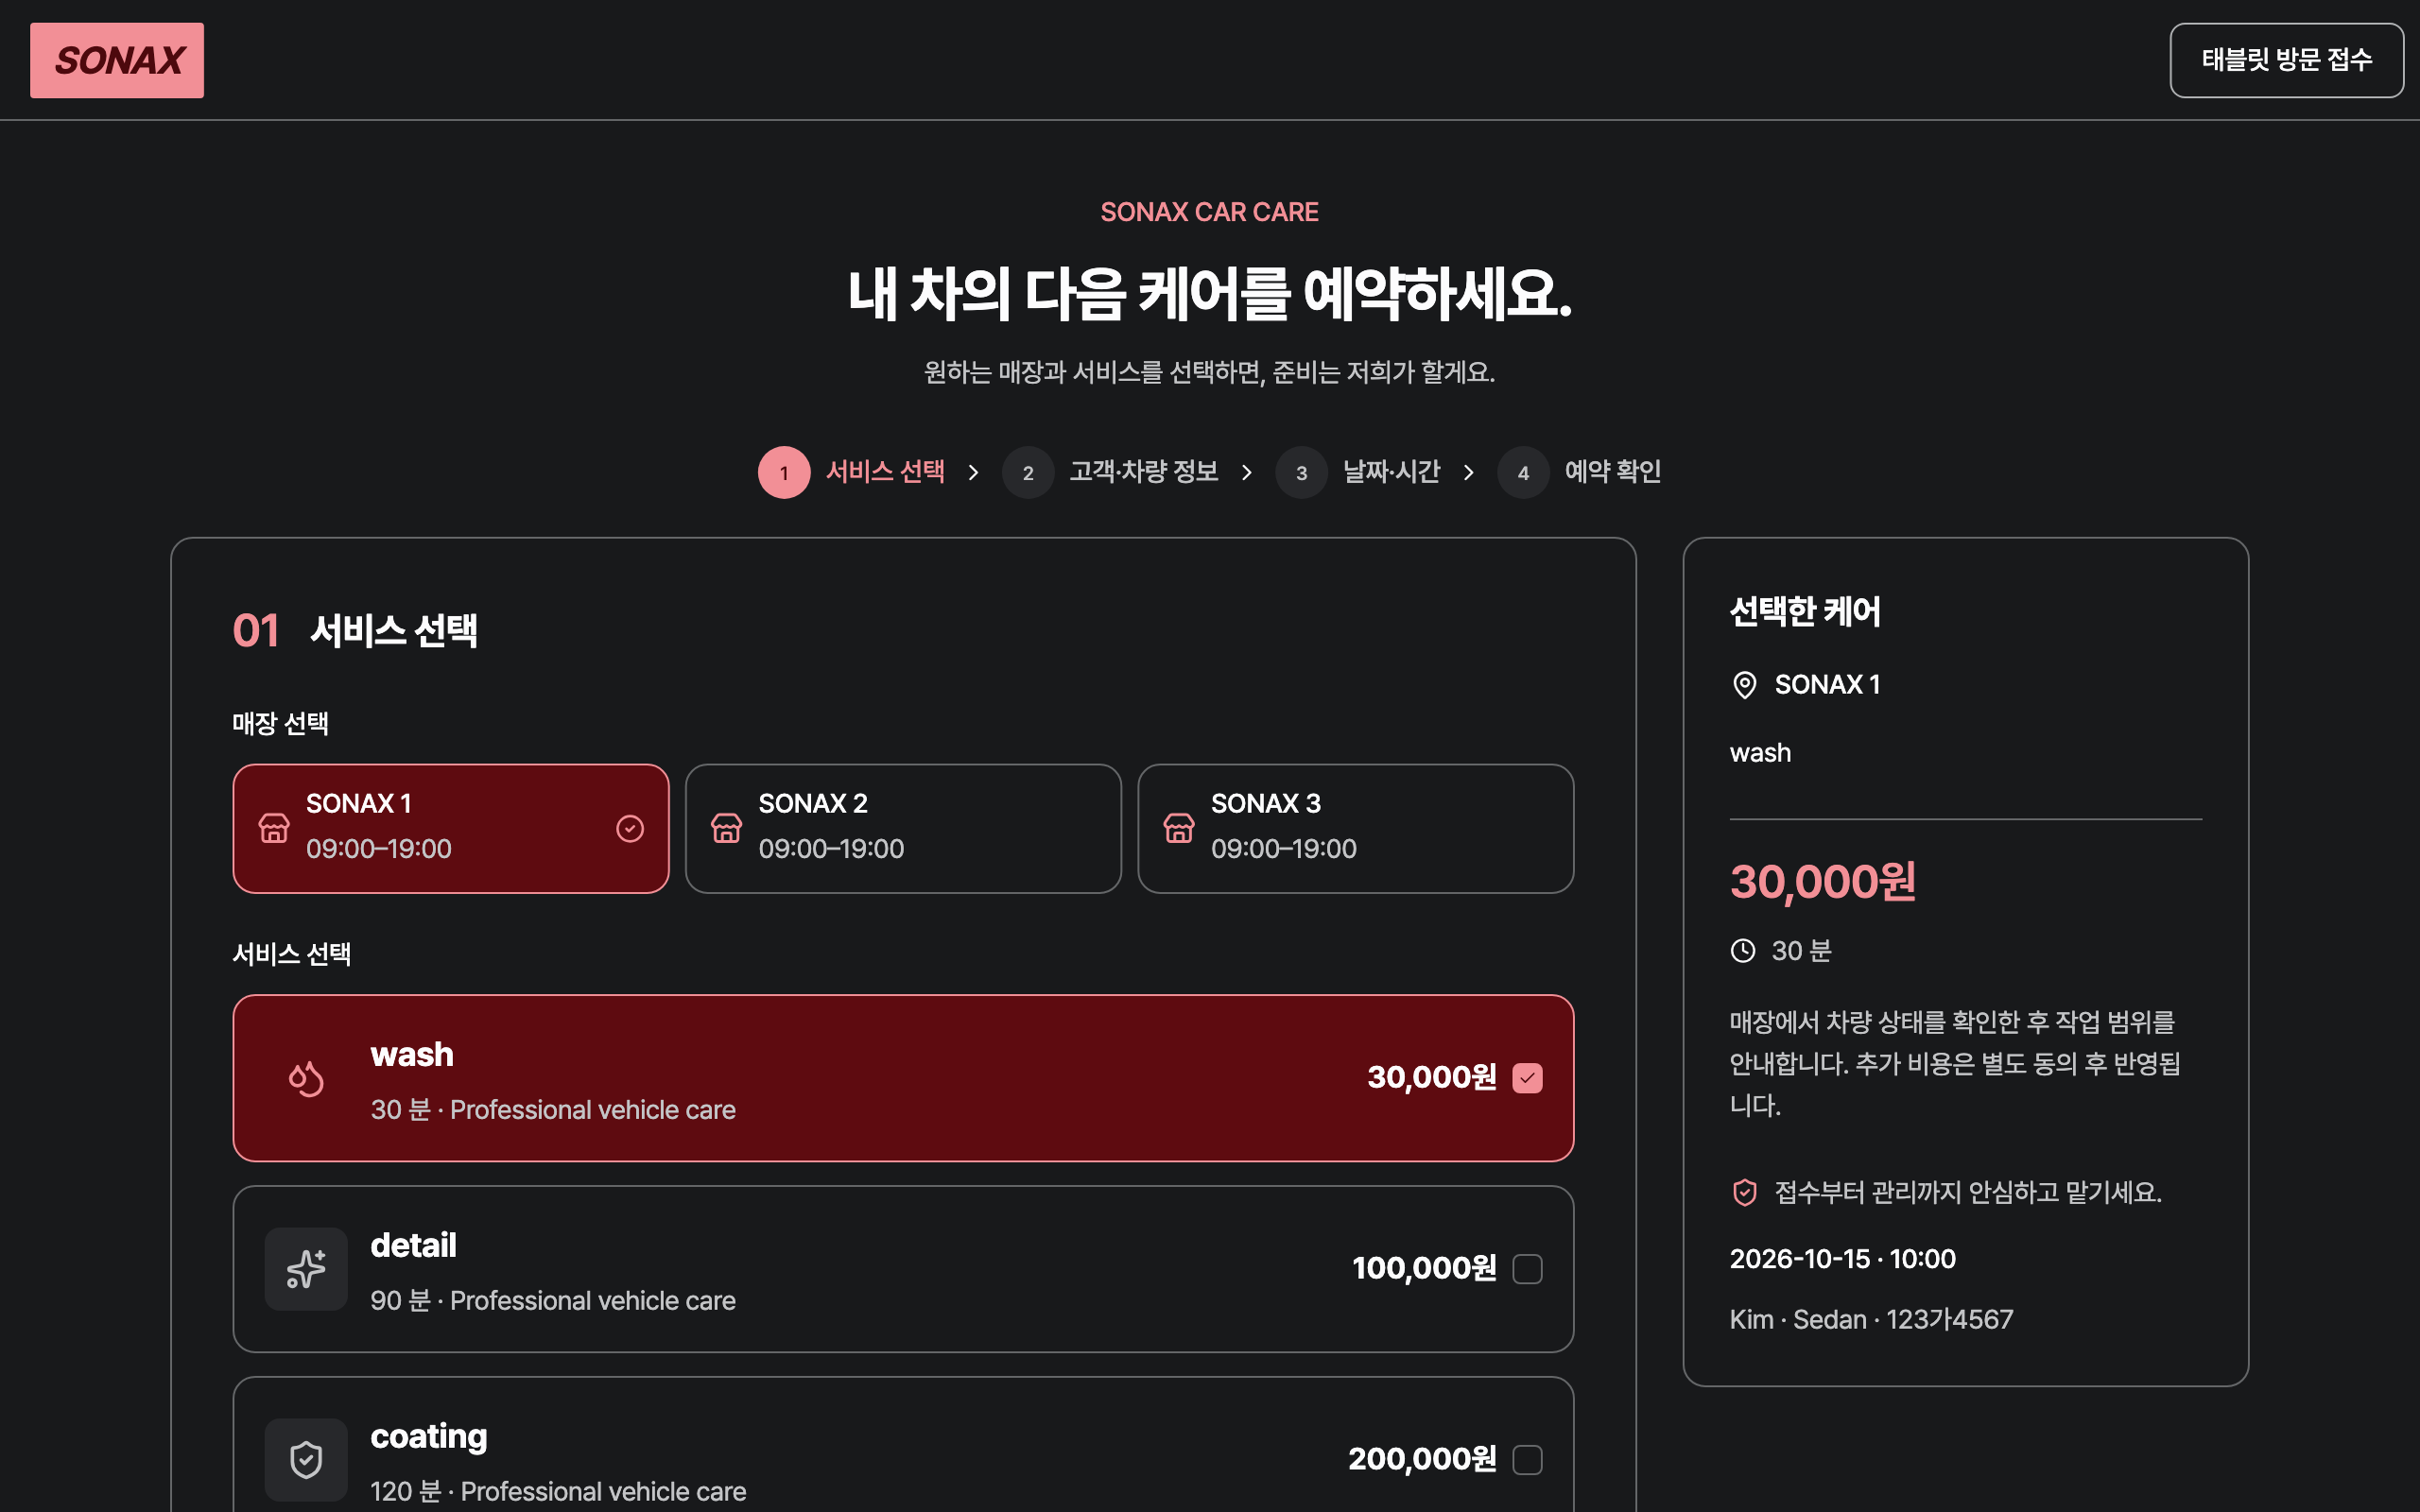Click chevron after 고객·차량 정보 step
This screenshot has width=2420, height=1512.
(x=1247, y=472)
